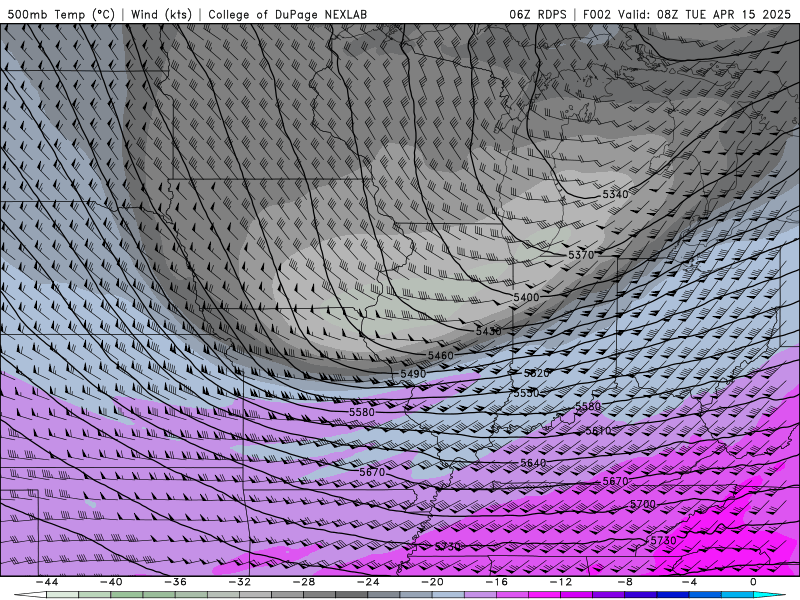Image resolution: width=800 pixels, height=600 pixels.
Task: Select the "06Z RDPS" model run label
Action: [x=538, y=14]
